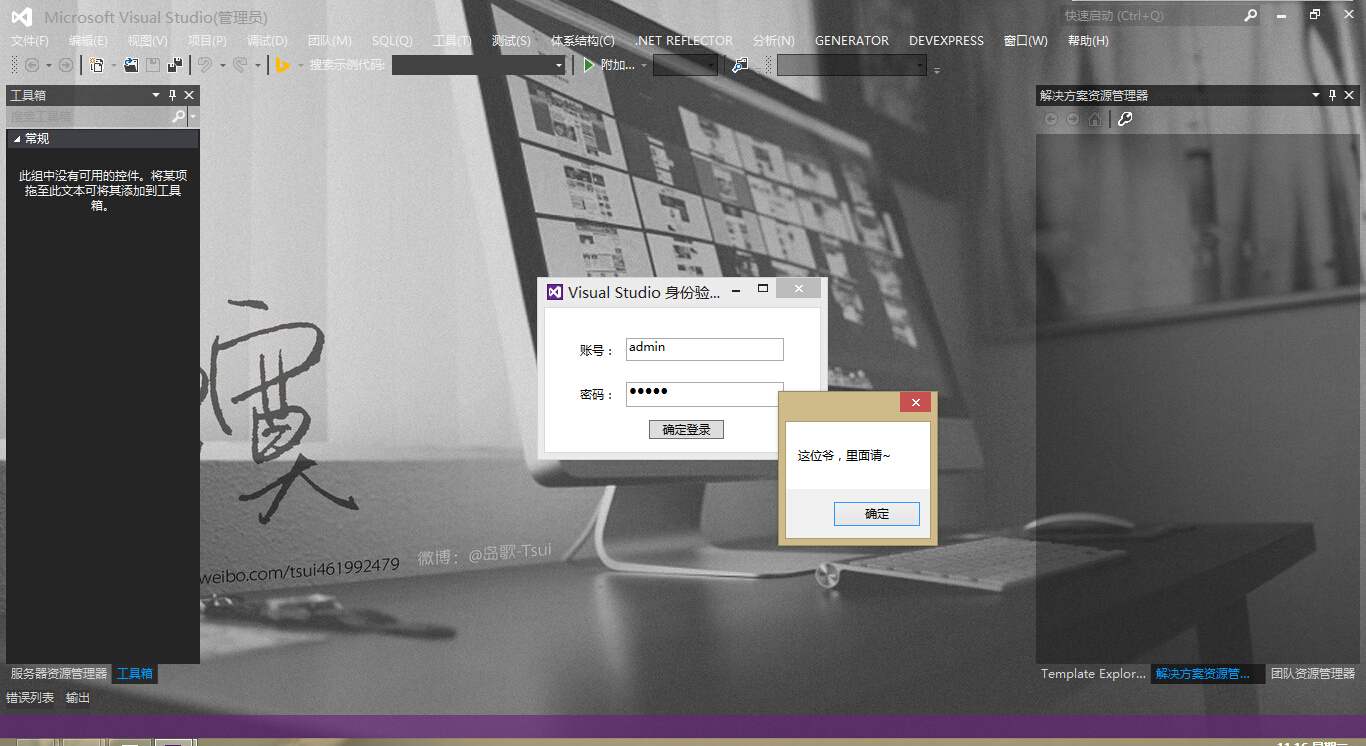Collapse the 常规 group in Toolbox

(x=17, y=139)
